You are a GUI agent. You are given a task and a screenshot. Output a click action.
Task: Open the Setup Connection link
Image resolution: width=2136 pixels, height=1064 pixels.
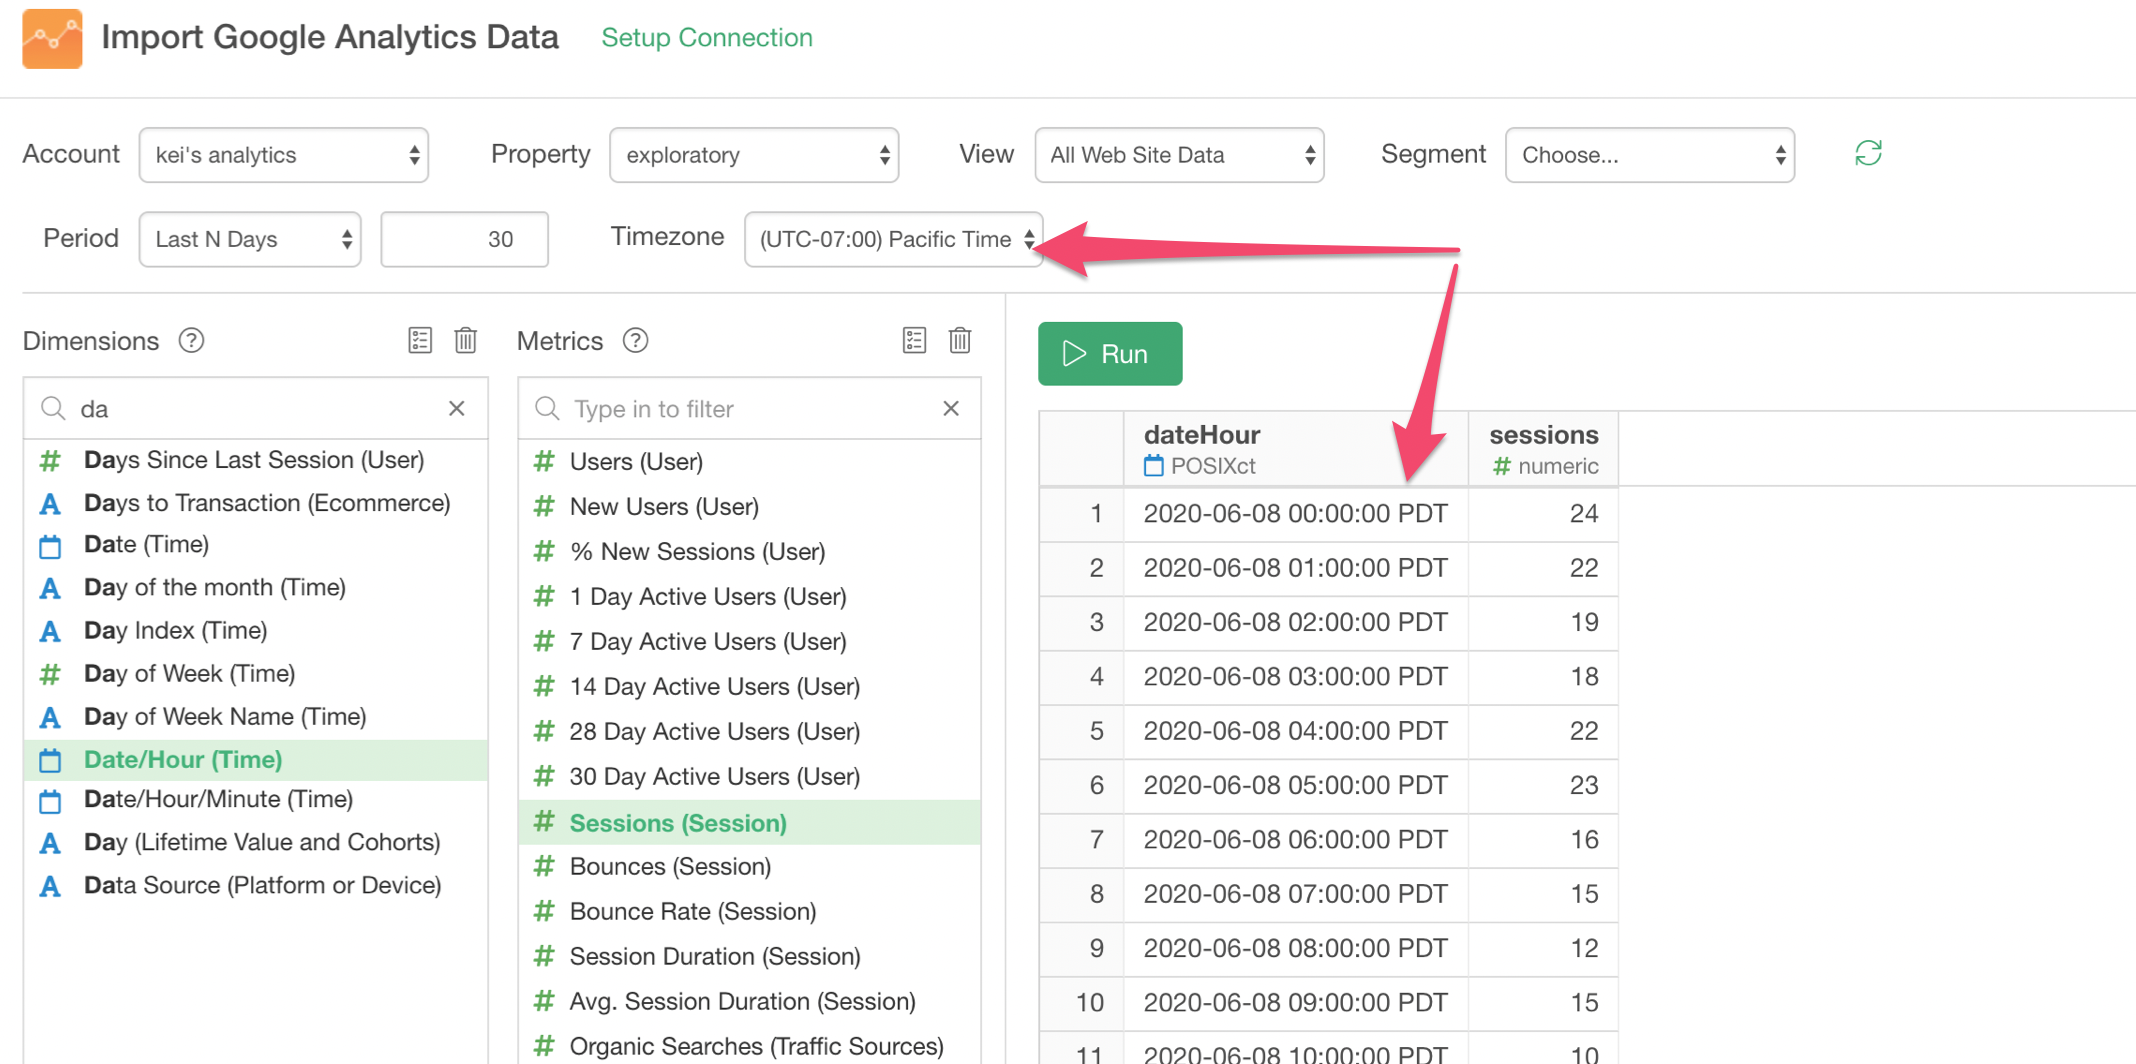[x=707, y=38]
